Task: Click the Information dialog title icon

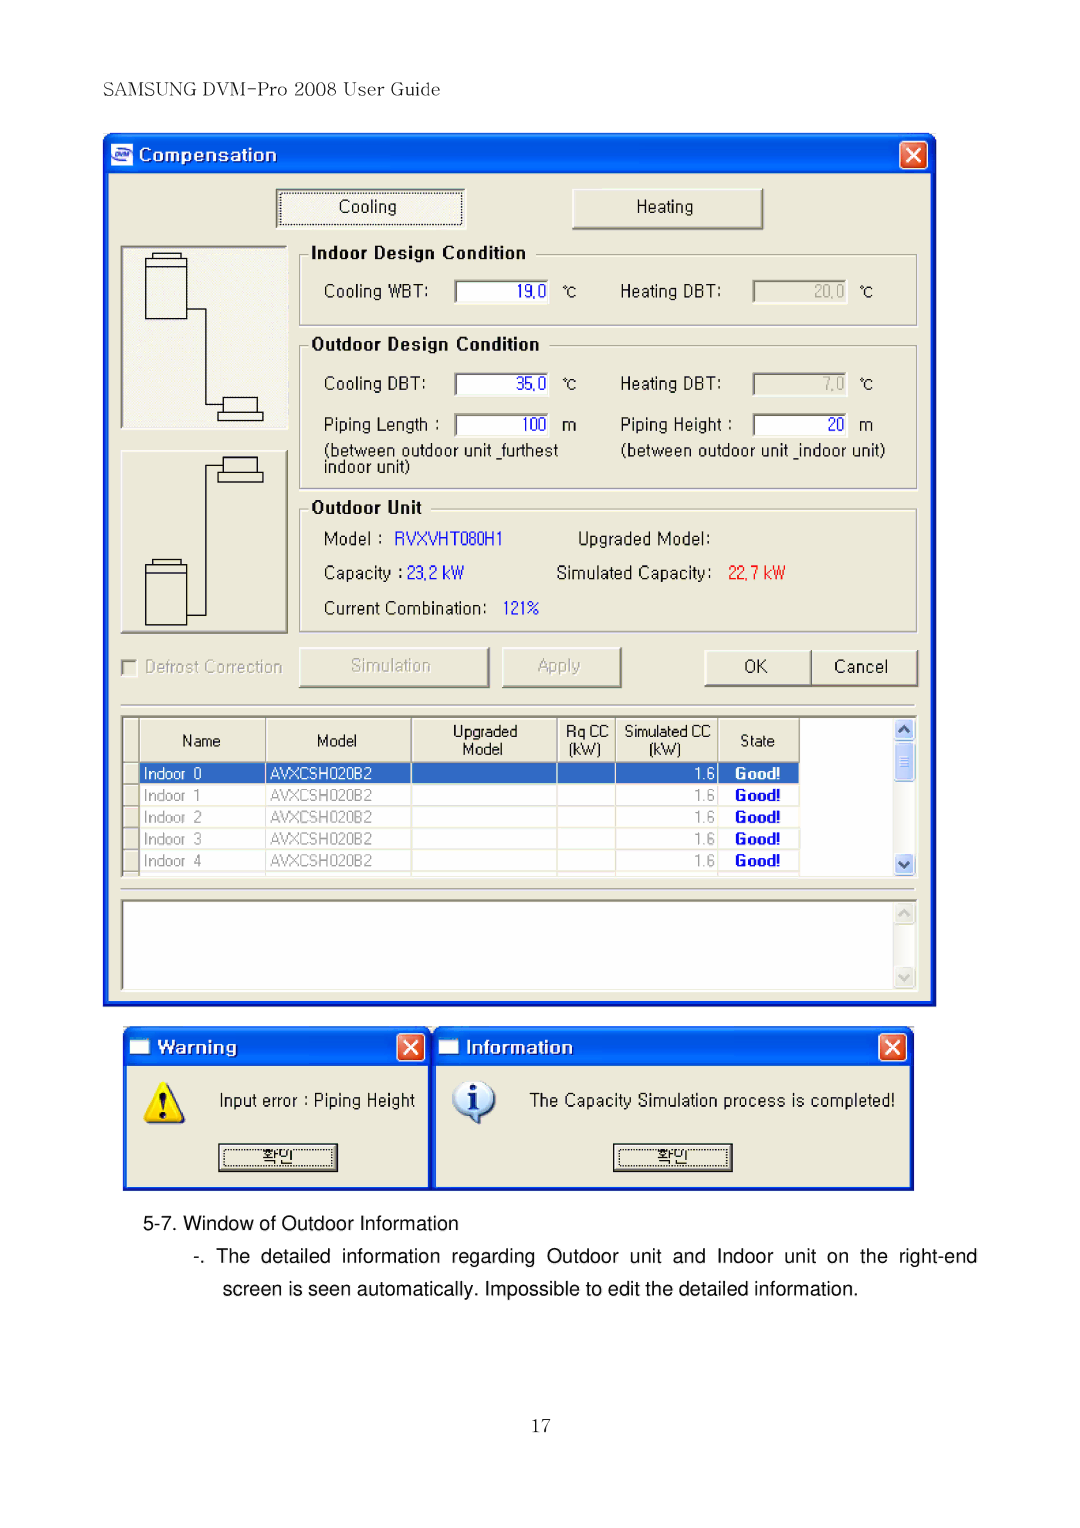Action: (448, 1047)
